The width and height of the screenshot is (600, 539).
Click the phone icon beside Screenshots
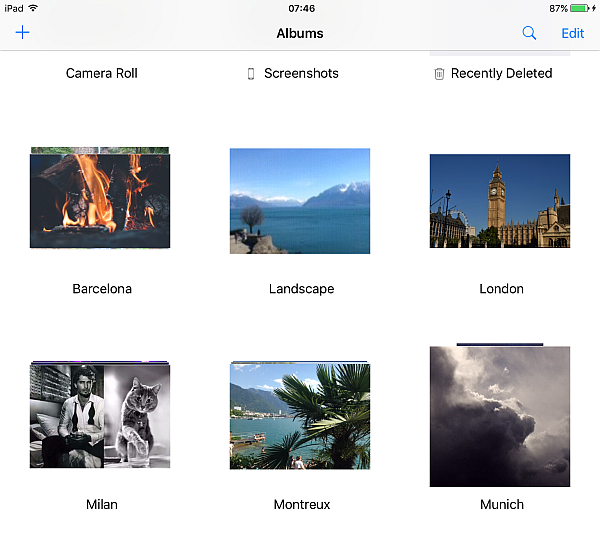click(251, 74)
